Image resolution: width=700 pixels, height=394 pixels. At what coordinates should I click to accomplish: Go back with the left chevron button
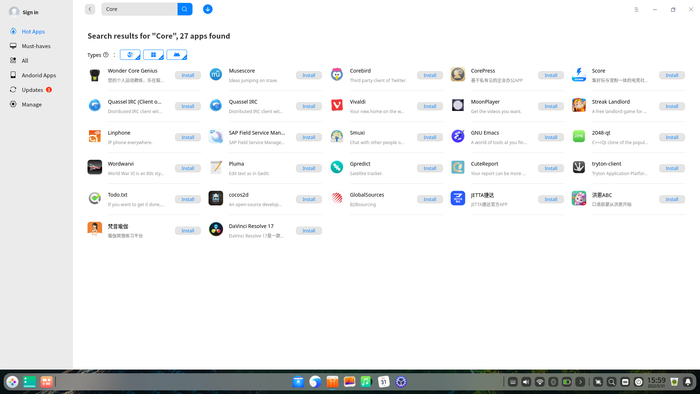tap(90, 9)
